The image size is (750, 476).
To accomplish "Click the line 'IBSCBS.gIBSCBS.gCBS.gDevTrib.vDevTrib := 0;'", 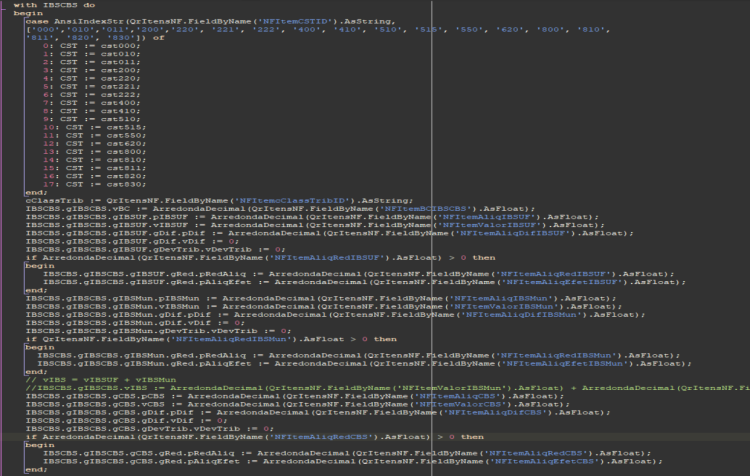I will (x=150, y=428).
